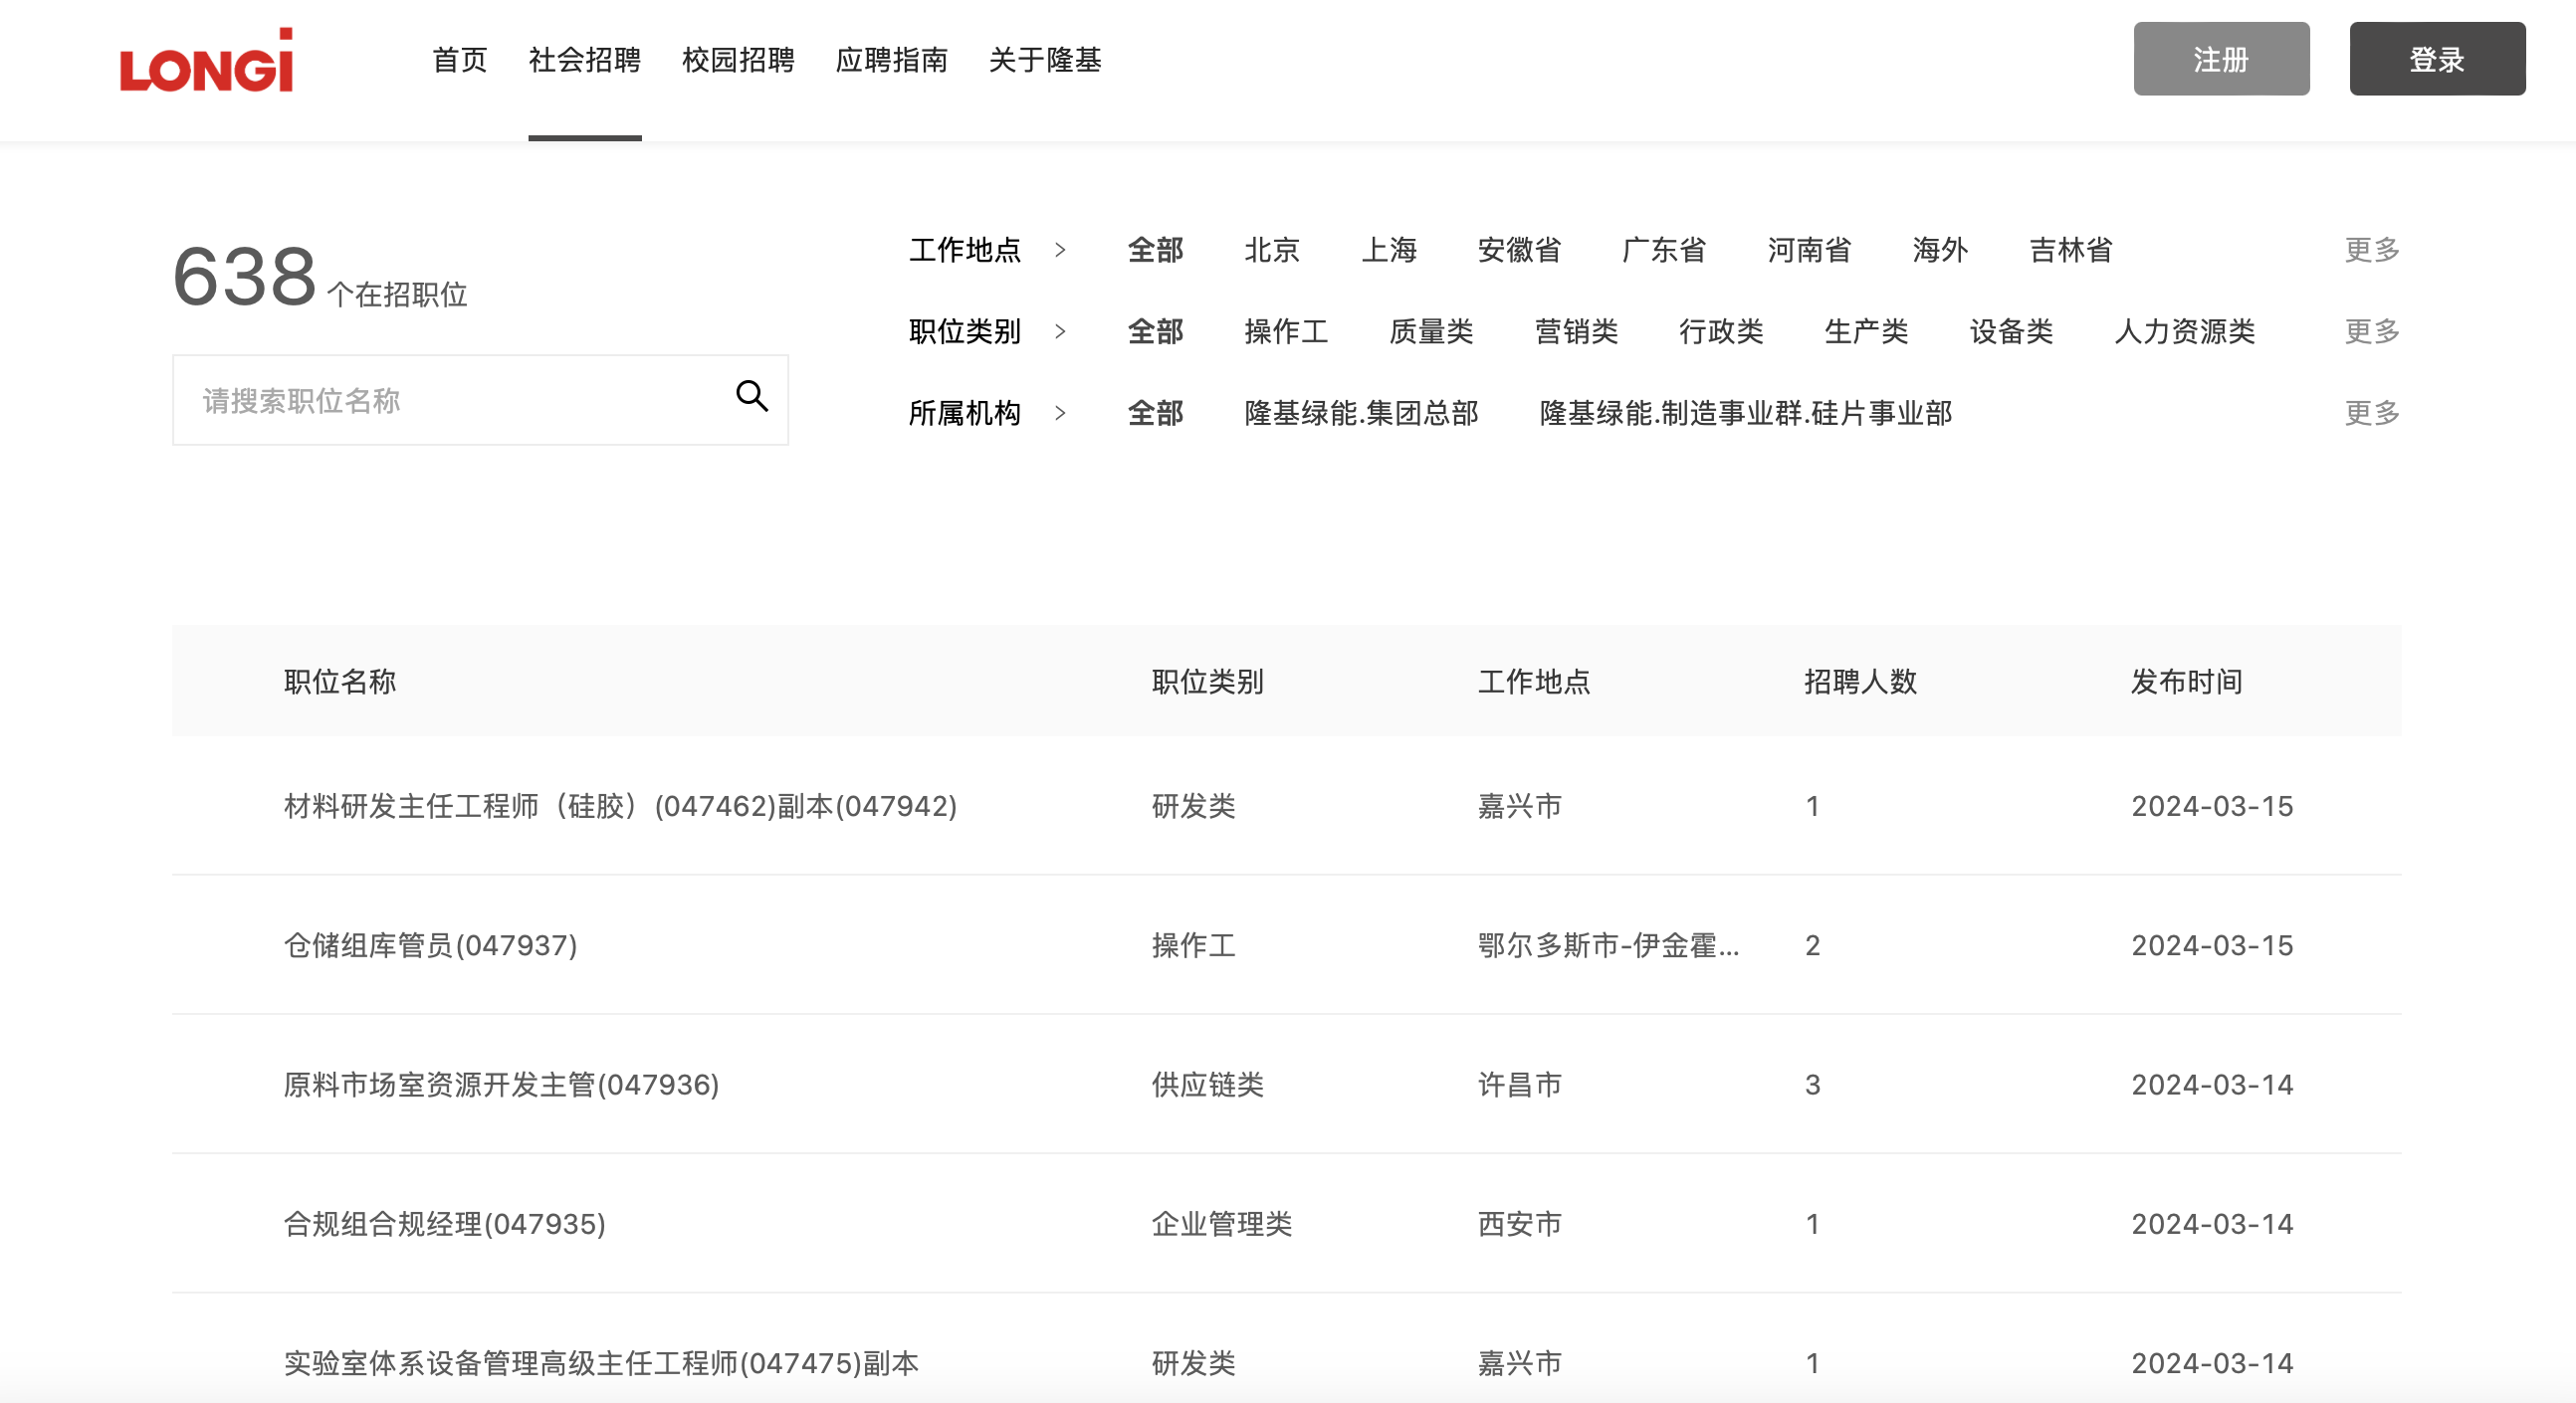Go to the 首页 tab
2576x1403 pixels.
click(459, 60)
